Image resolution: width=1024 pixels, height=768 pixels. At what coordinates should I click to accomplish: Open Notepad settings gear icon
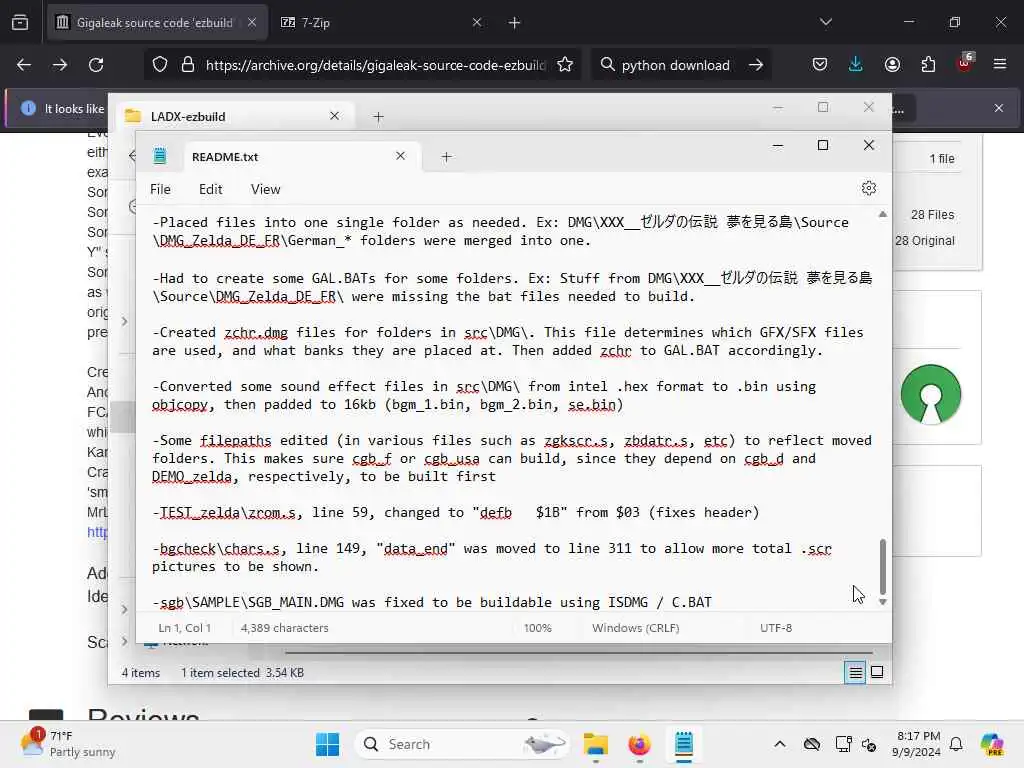(868, 188)
